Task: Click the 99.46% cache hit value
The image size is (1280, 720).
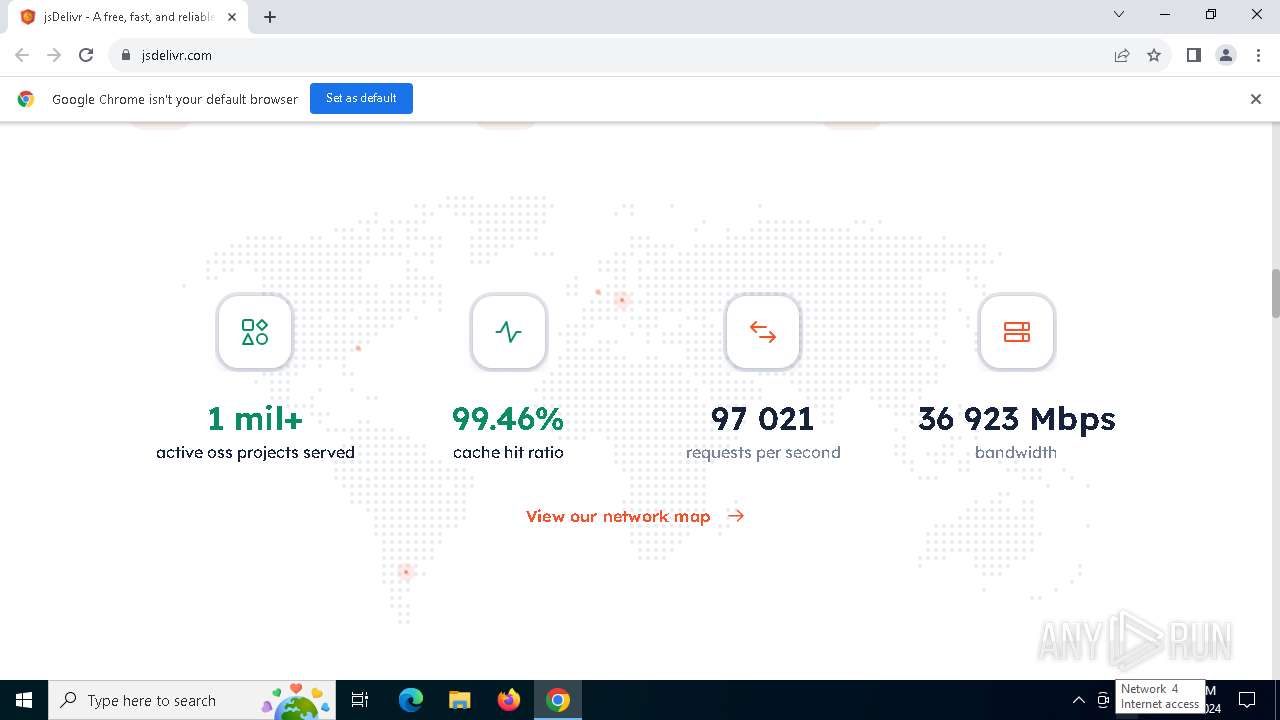Action: tap(508, 418)
